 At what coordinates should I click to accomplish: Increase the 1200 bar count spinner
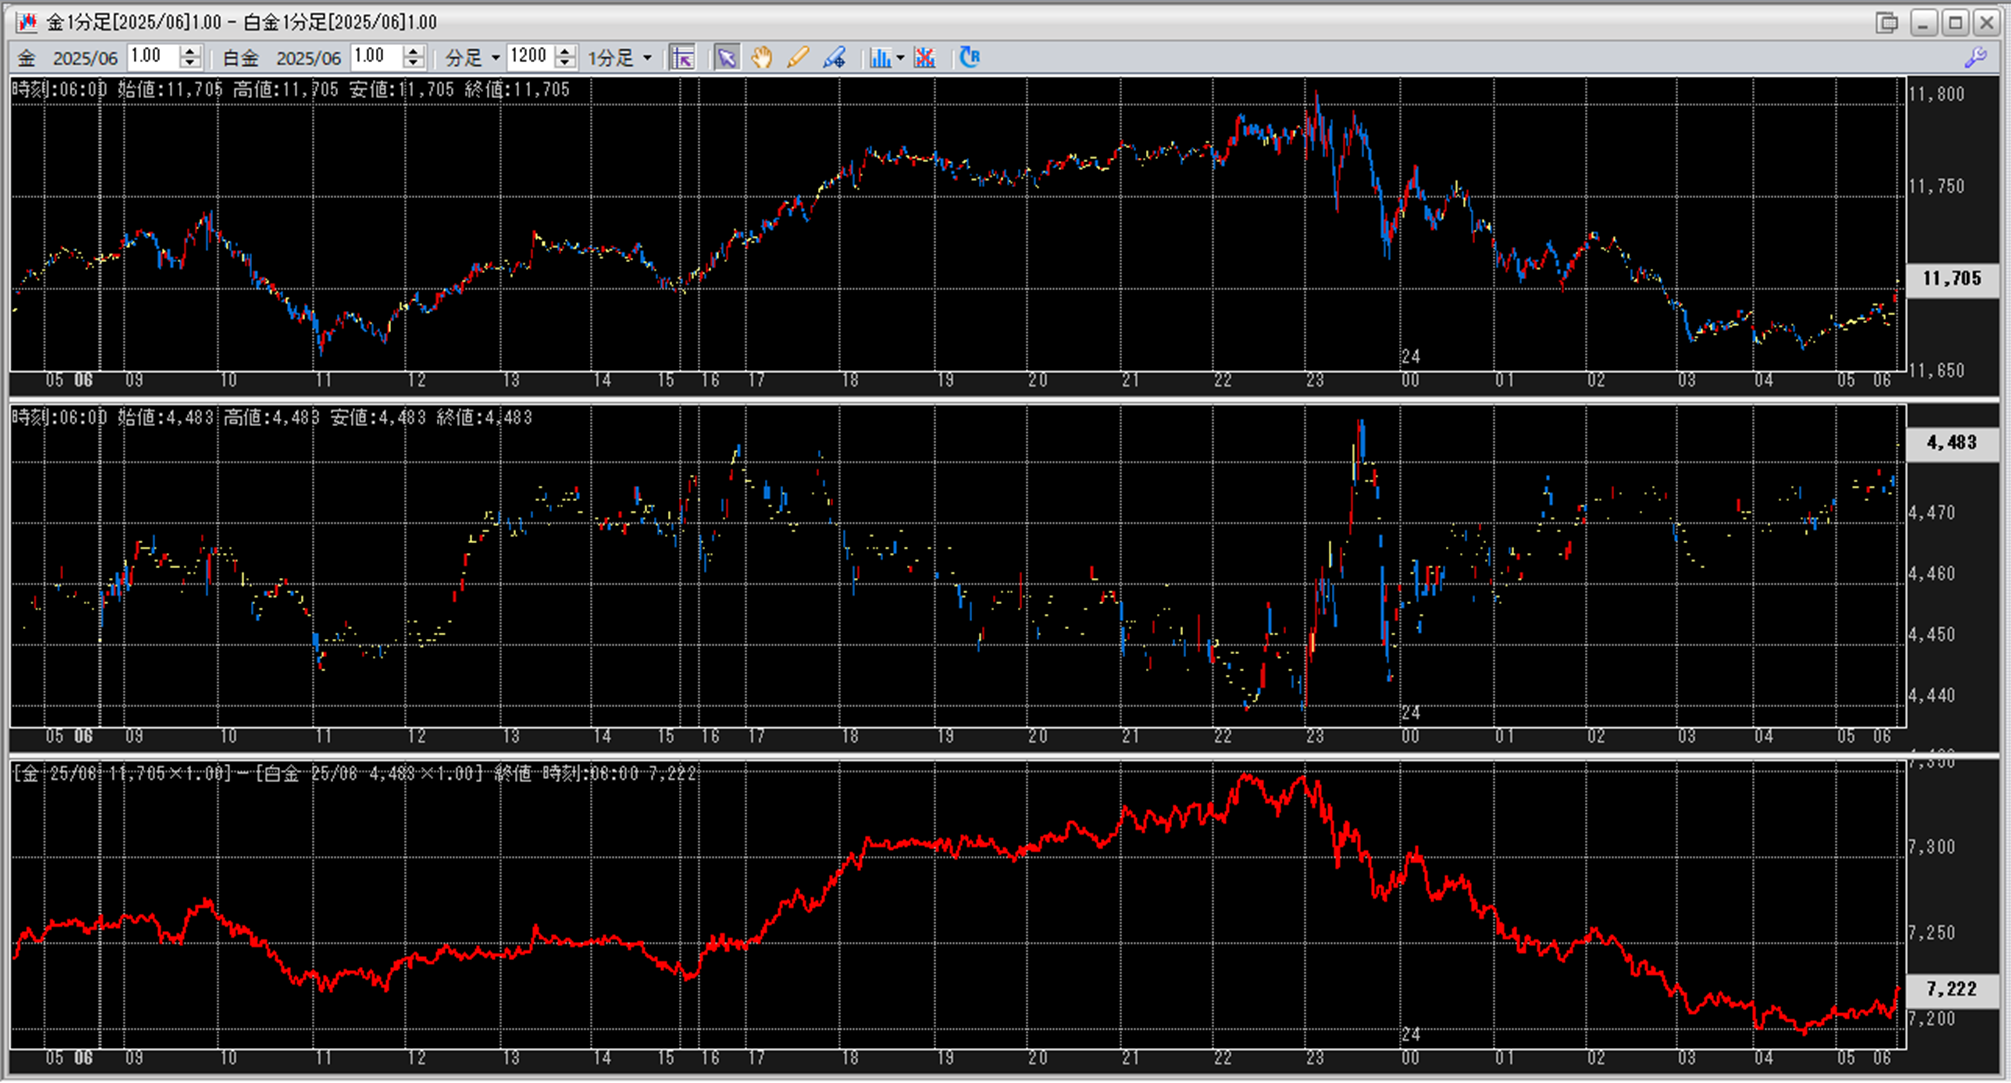click(x=565, y=51)
